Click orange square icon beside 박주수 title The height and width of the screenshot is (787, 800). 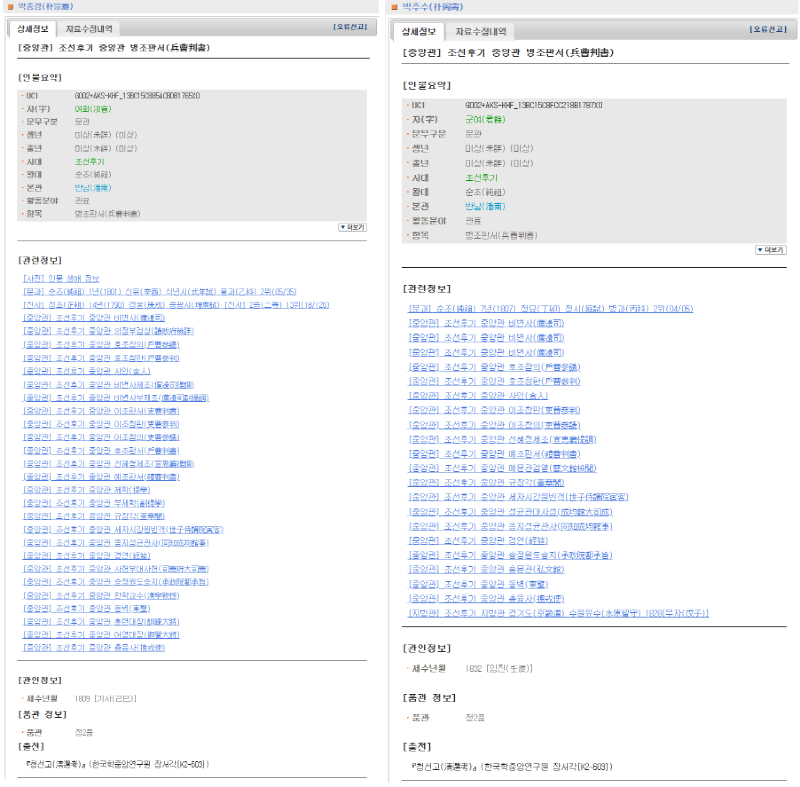point(394,6)
